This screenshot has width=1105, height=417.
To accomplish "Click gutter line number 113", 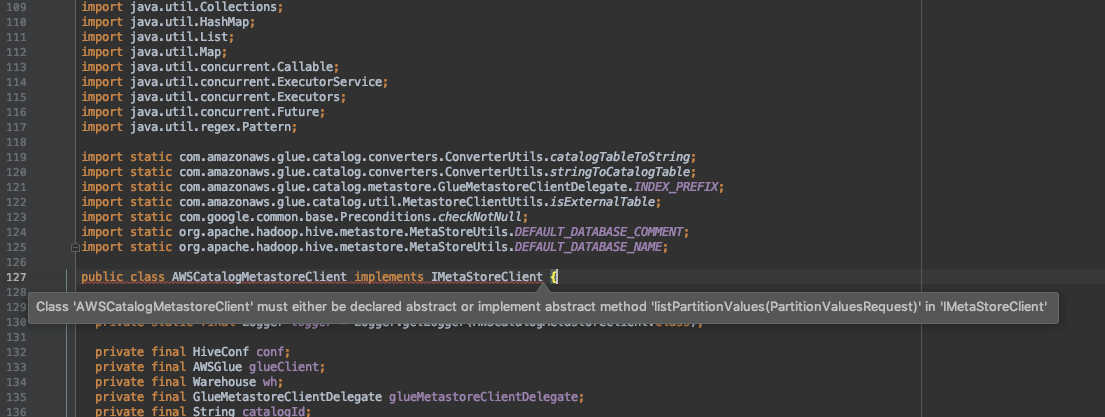I will (16, 67).
